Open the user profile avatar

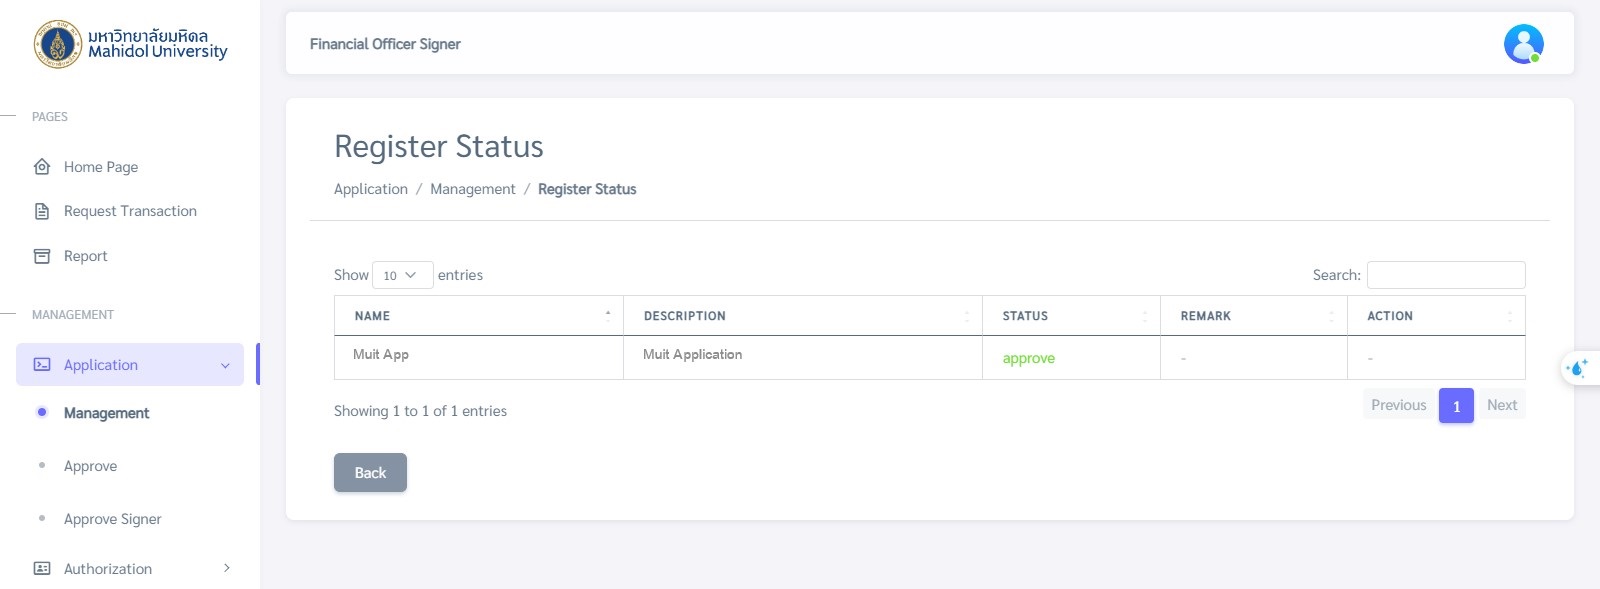pyautogui.click(x=1523, y=44)
